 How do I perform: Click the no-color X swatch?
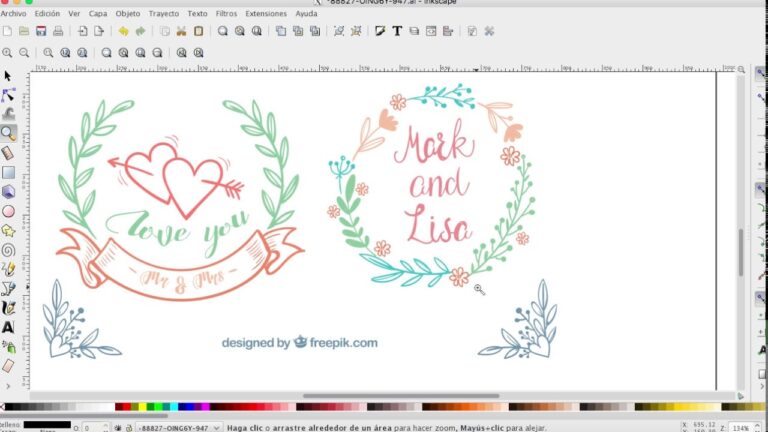[2, 407]
